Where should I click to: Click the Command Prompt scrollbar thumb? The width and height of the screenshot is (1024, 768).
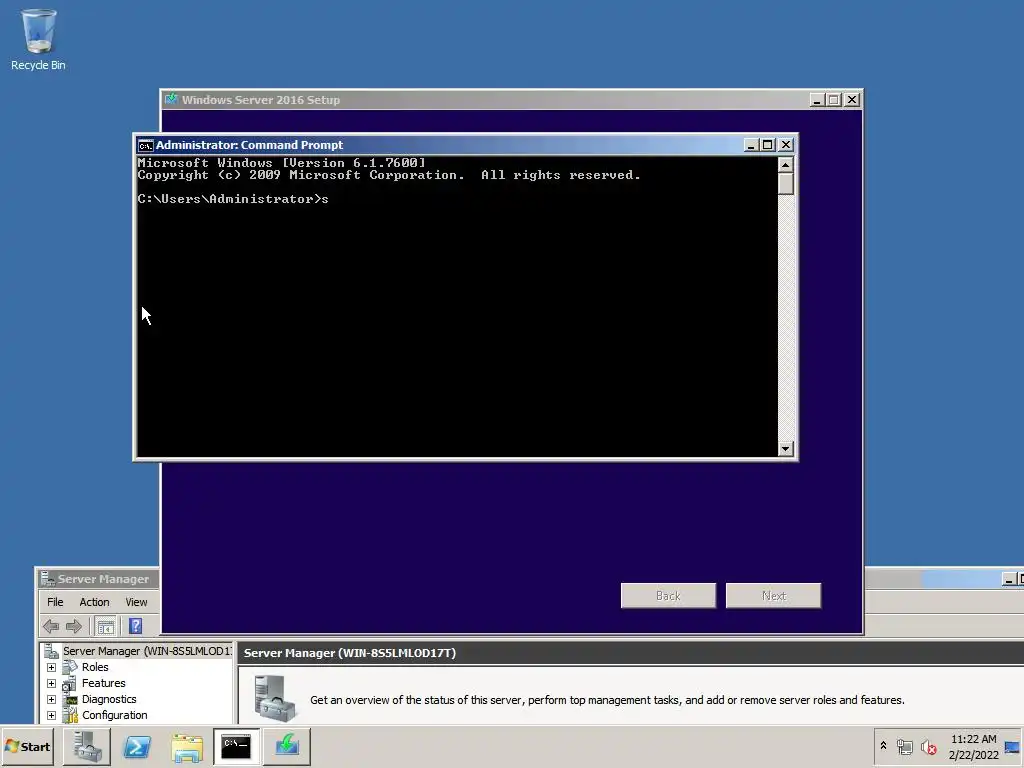tap(786, 183)
